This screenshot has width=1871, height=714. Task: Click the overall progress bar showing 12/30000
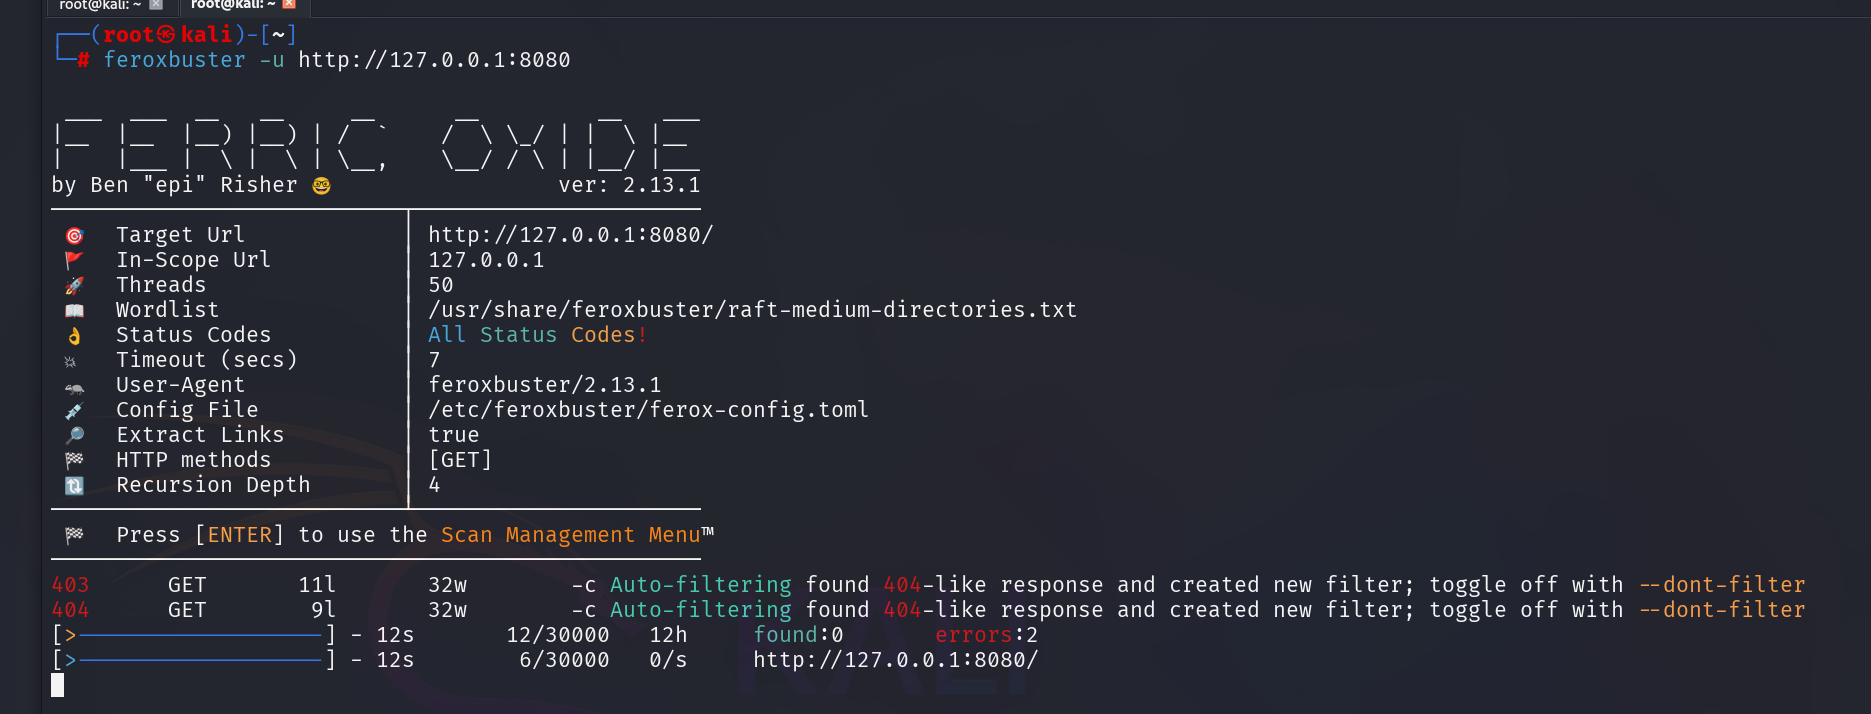pos(194,635)
